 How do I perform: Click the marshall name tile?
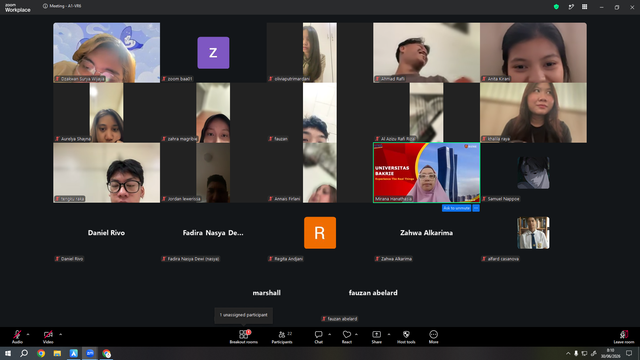pos(267,293)
